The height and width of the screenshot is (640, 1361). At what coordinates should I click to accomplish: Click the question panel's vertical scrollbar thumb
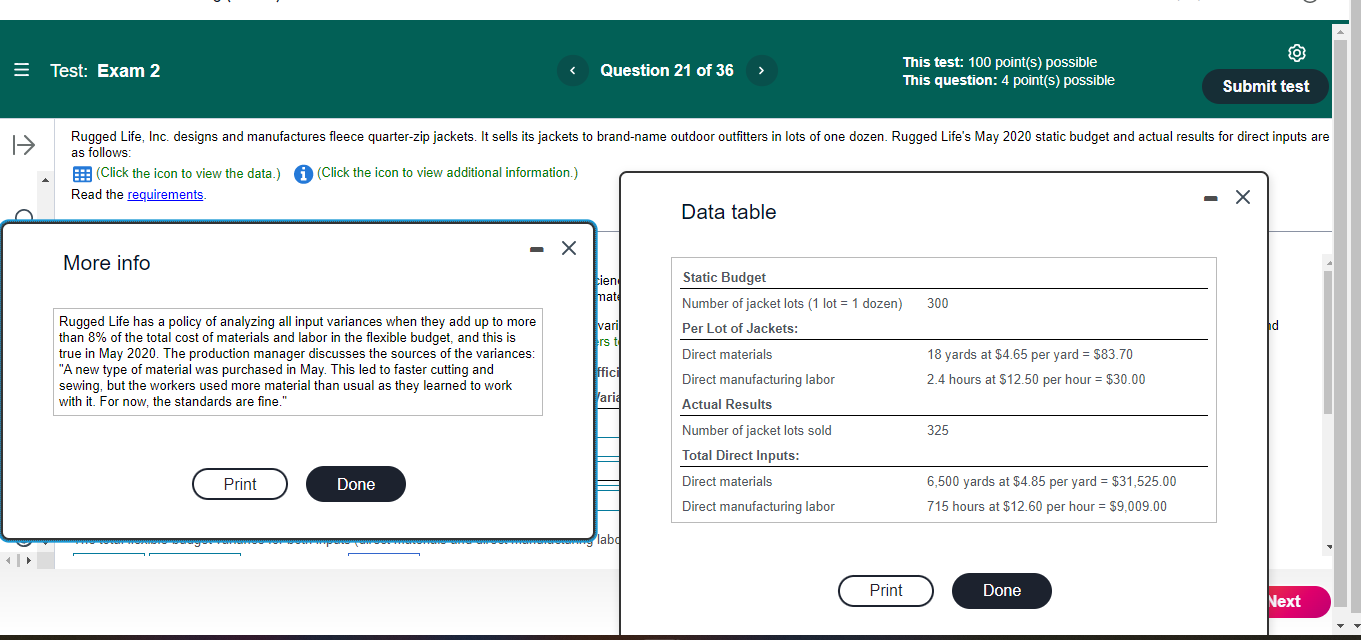click(x=1328, y=342)
